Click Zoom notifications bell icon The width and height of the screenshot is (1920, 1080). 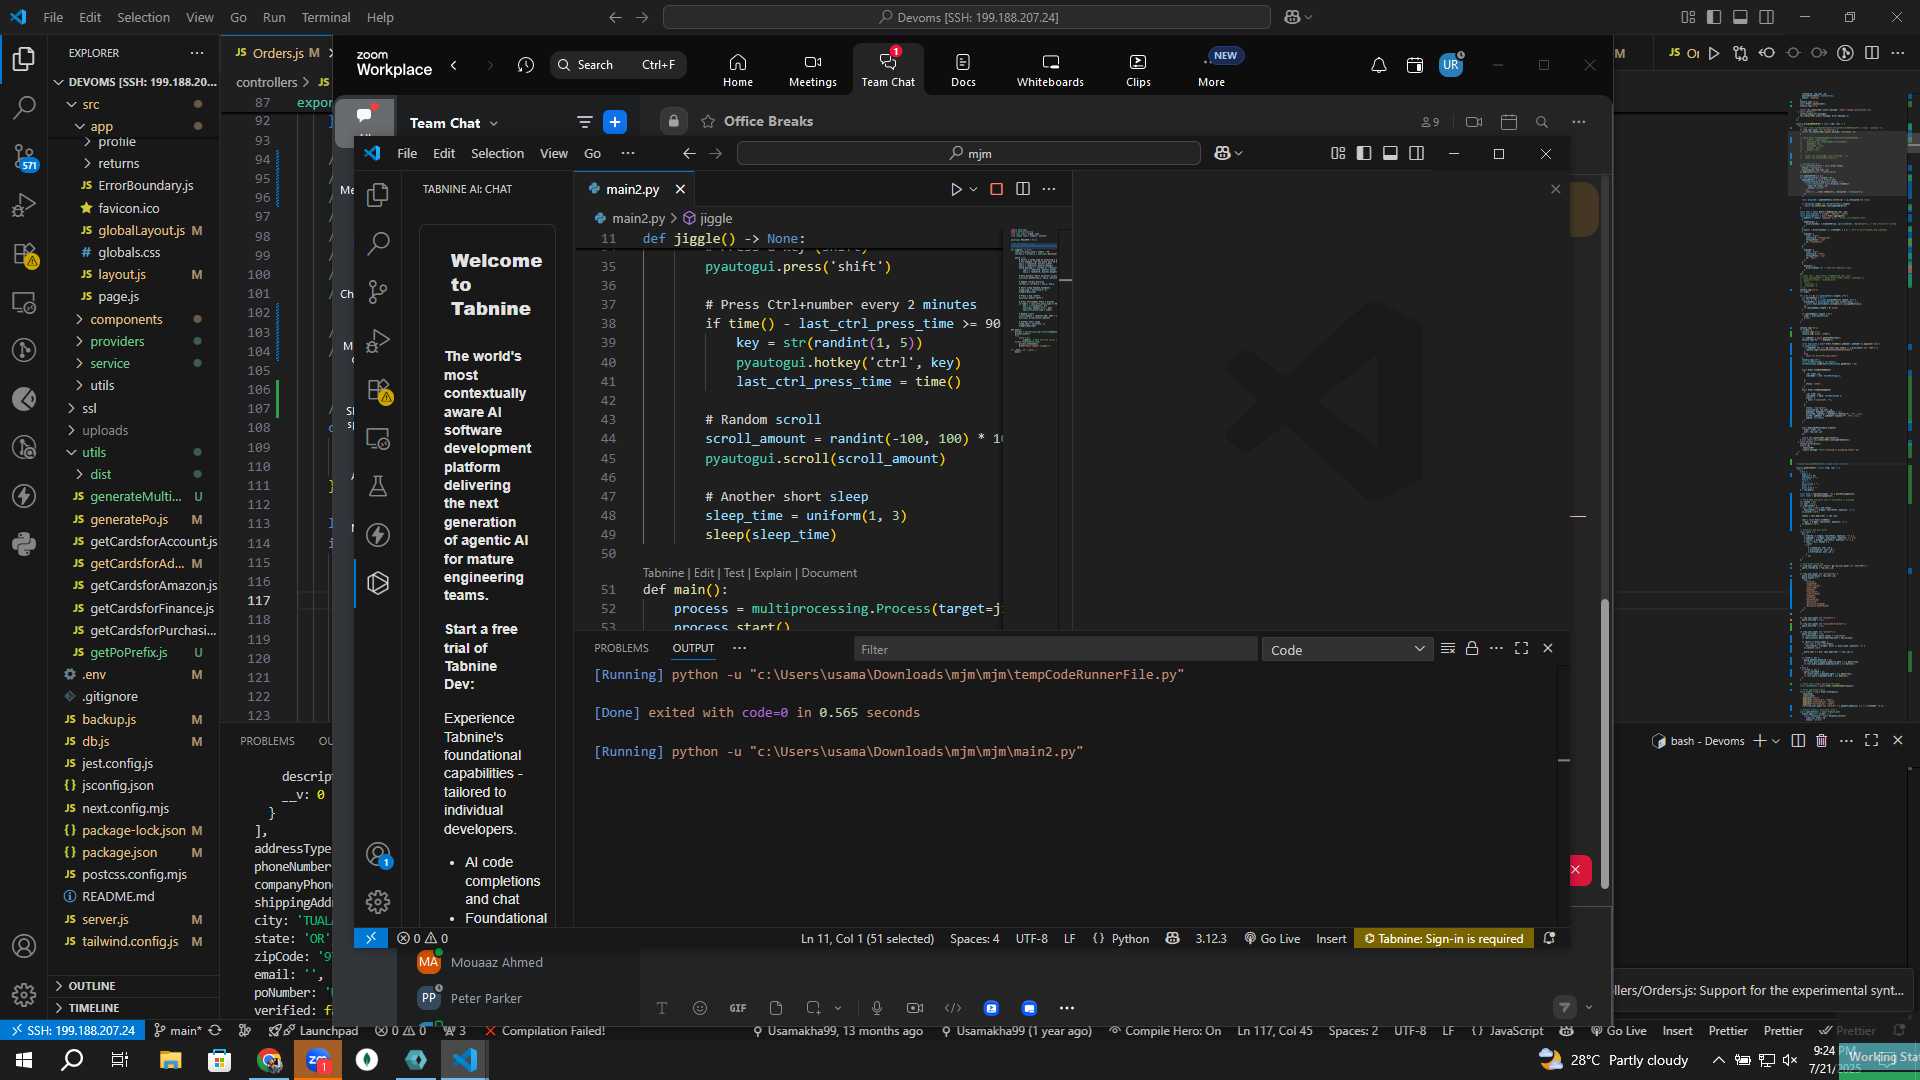(x=1378, y=65)
